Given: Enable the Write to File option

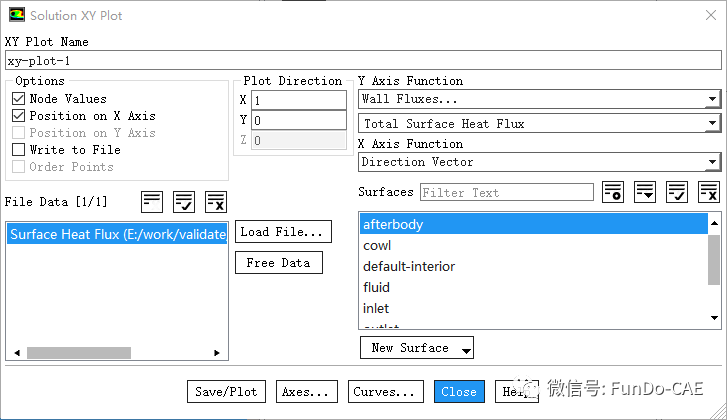Looking at the screenshot, I should pyautogui.click(x=19, y=150).
